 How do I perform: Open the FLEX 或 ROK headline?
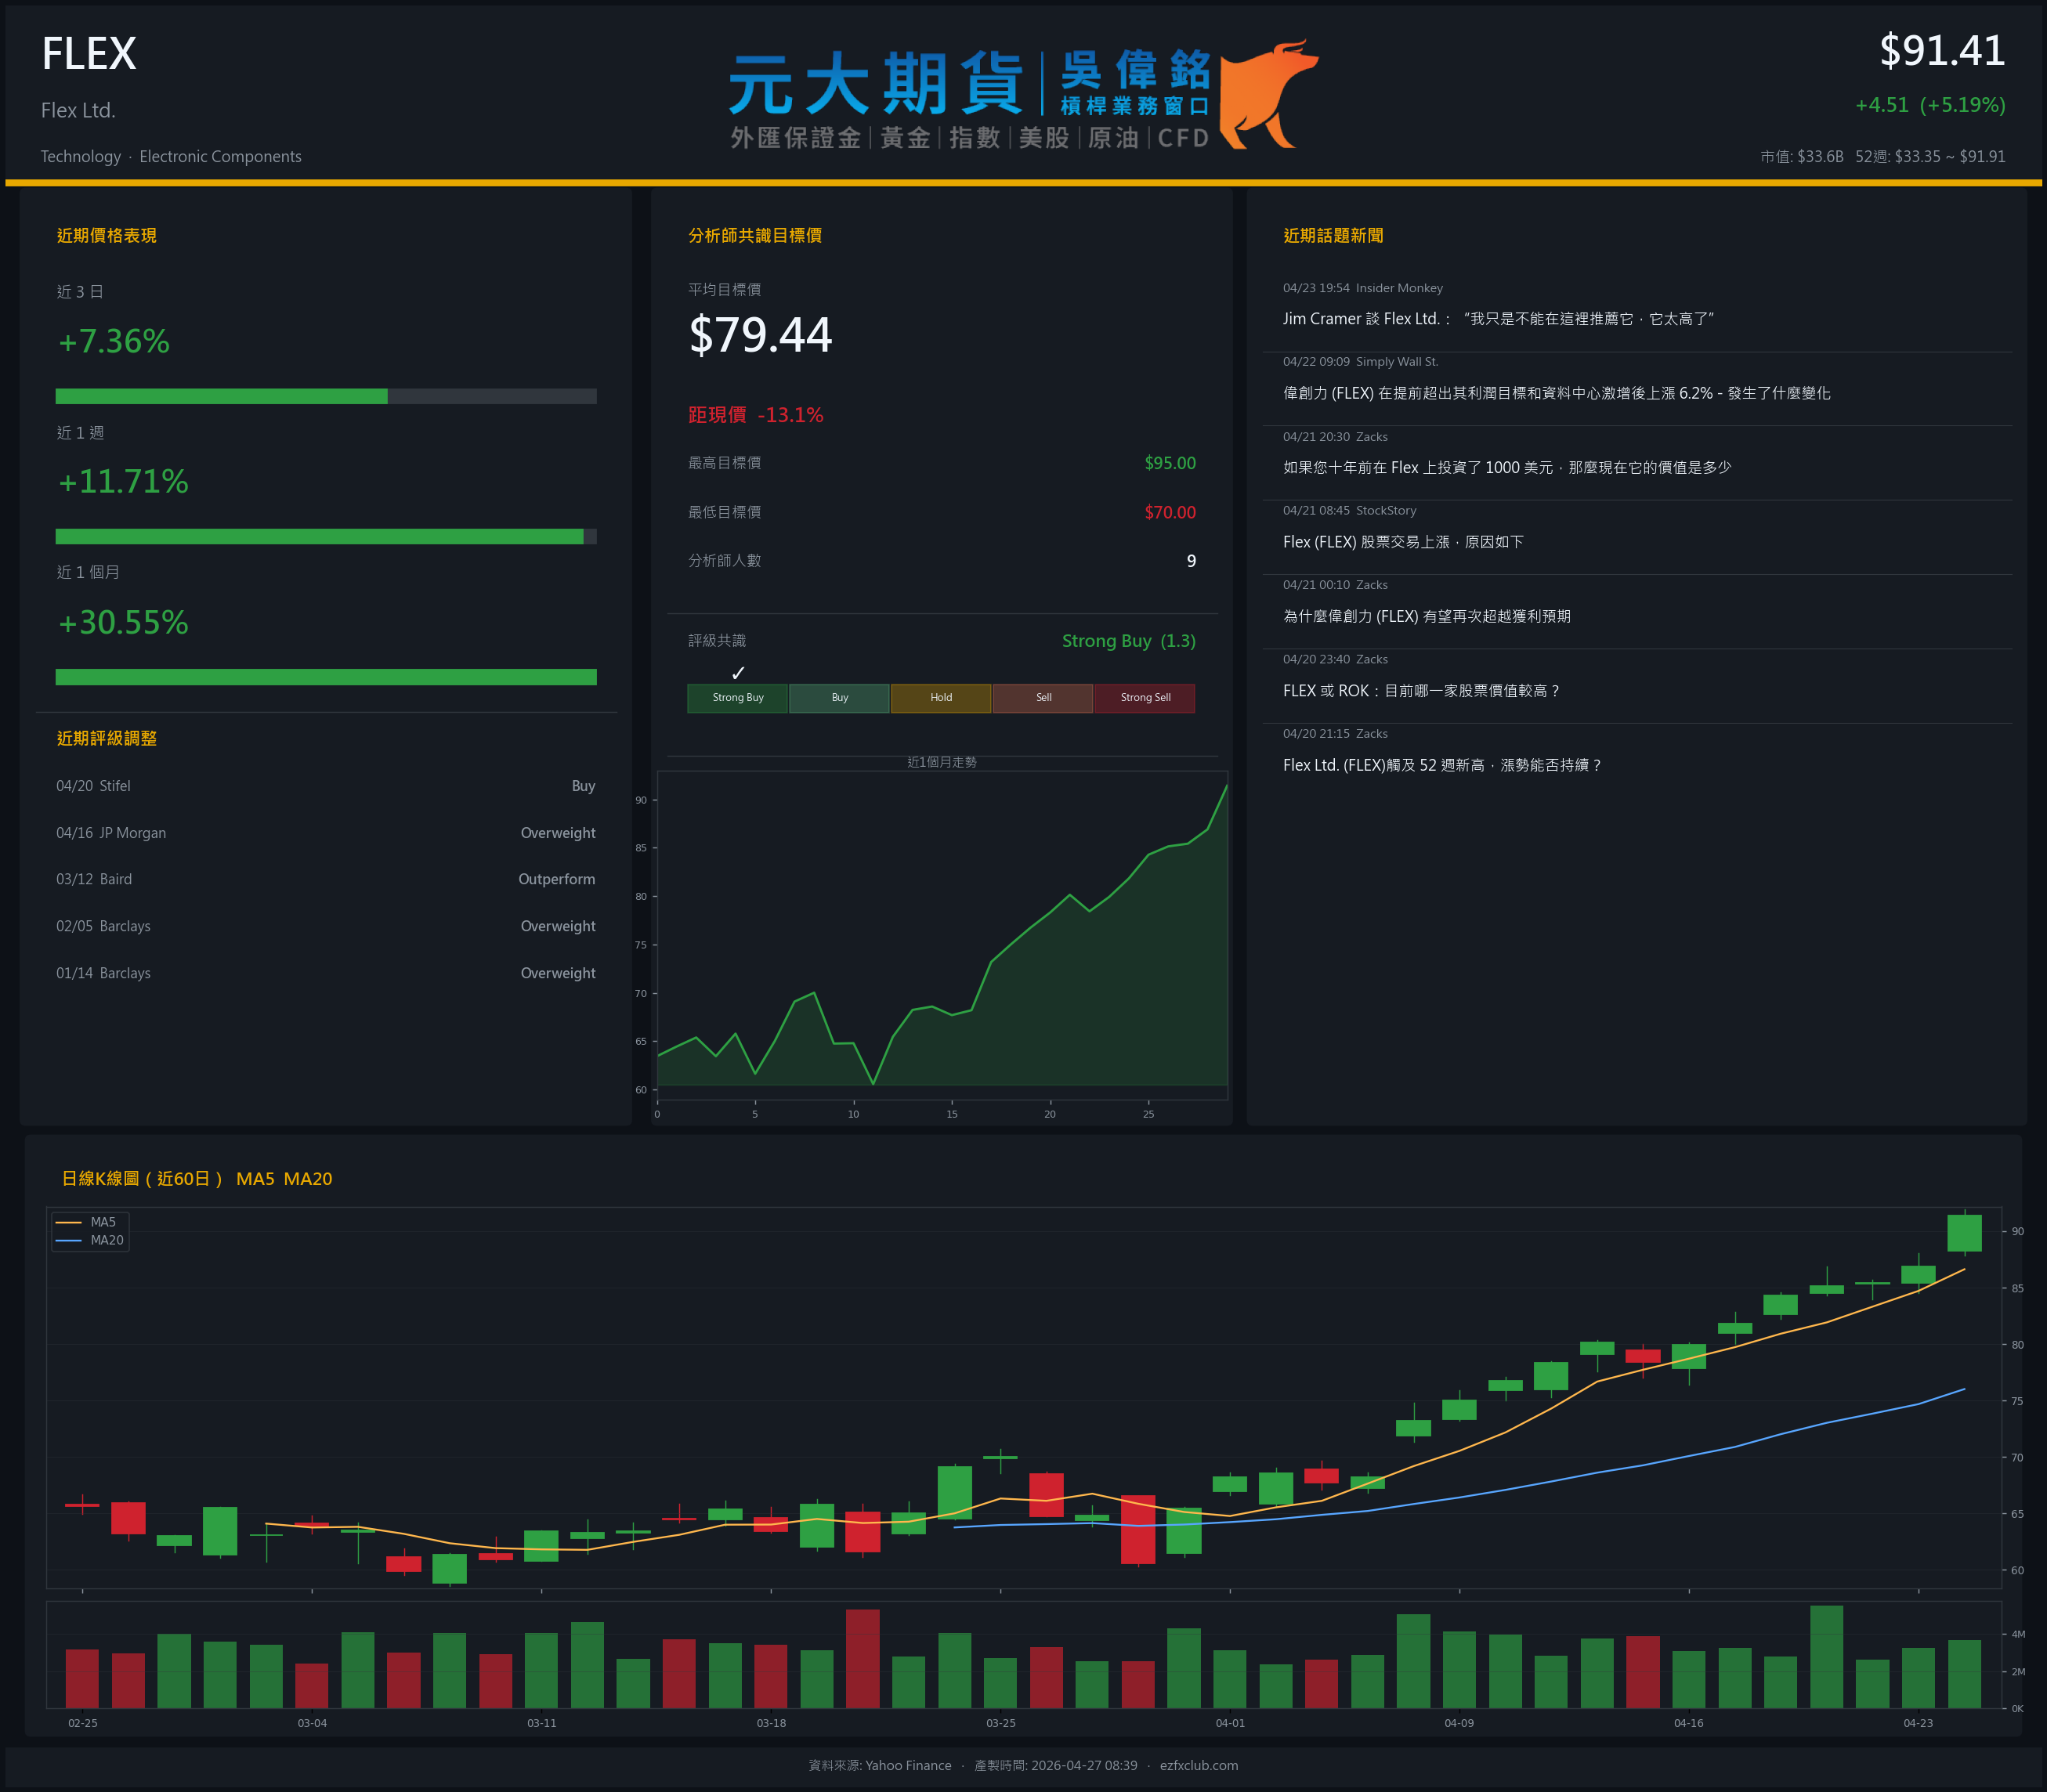coord(1422,691)
